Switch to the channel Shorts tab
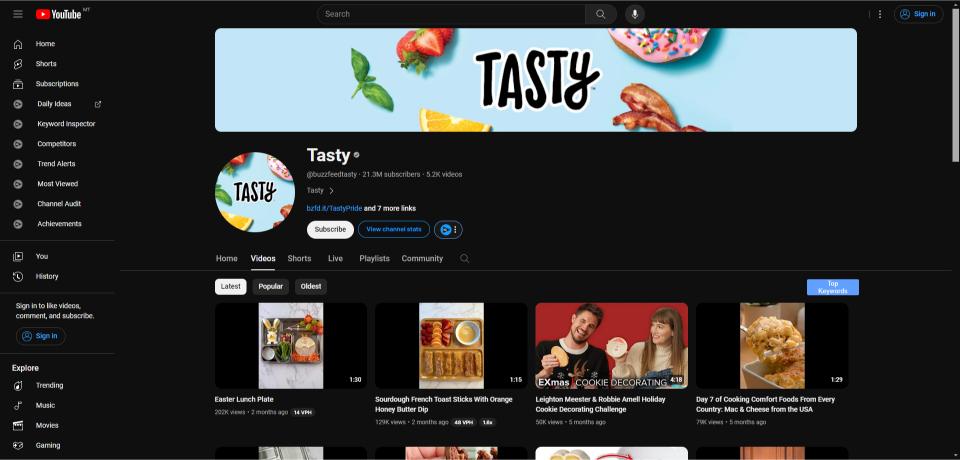Image resolution: width=960 pixels, height=460 pixels. [x=299, y=258]
